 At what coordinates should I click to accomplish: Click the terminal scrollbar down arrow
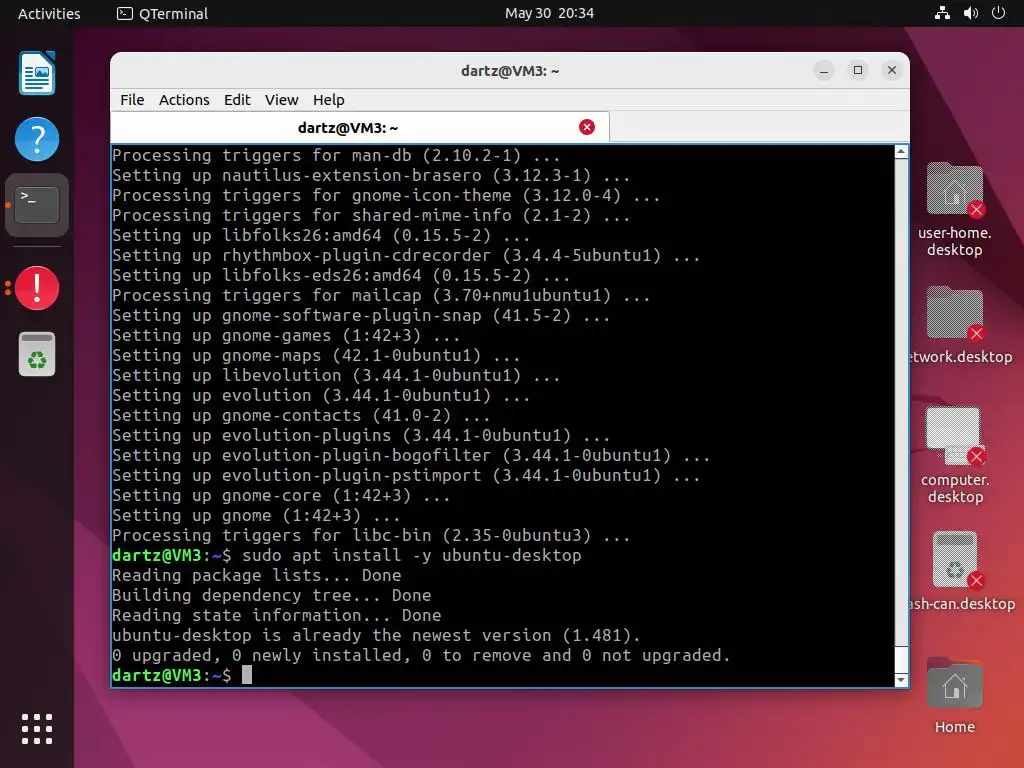click(x=901, y=680)
